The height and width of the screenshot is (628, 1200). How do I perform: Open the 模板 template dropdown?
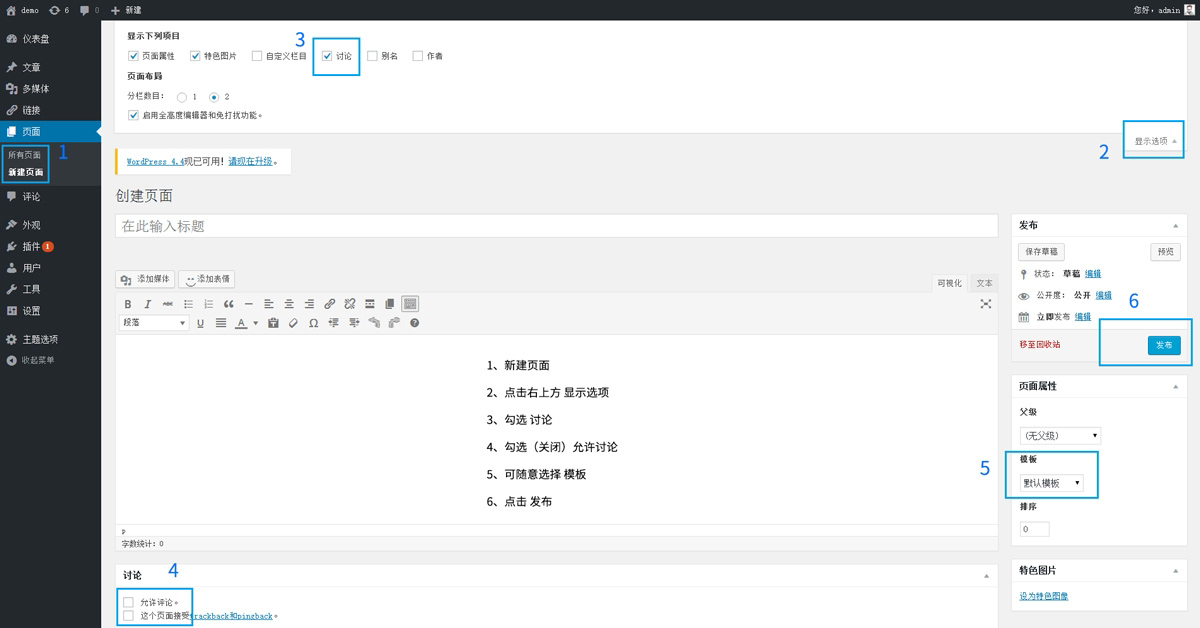1051,483
